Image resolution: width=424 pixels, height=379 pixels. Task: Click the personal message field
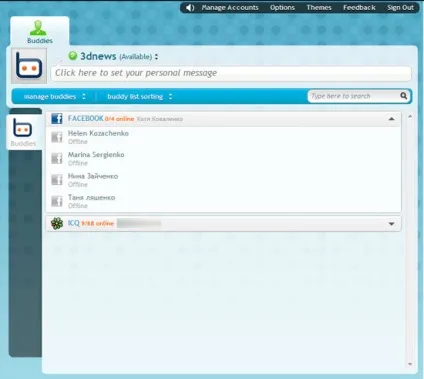[x=231, y=73]
